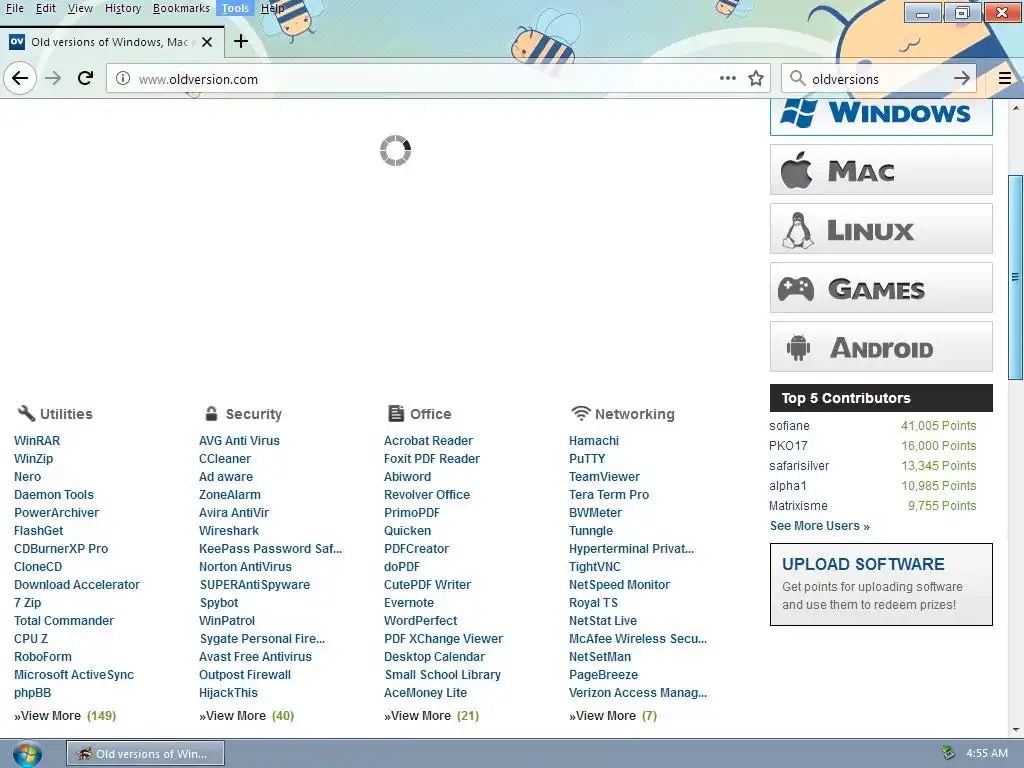Image resolution: width=1024 pixels, height=768 pixels.
Task: View More Utilities (149)
Action: (x=65, y=716)
